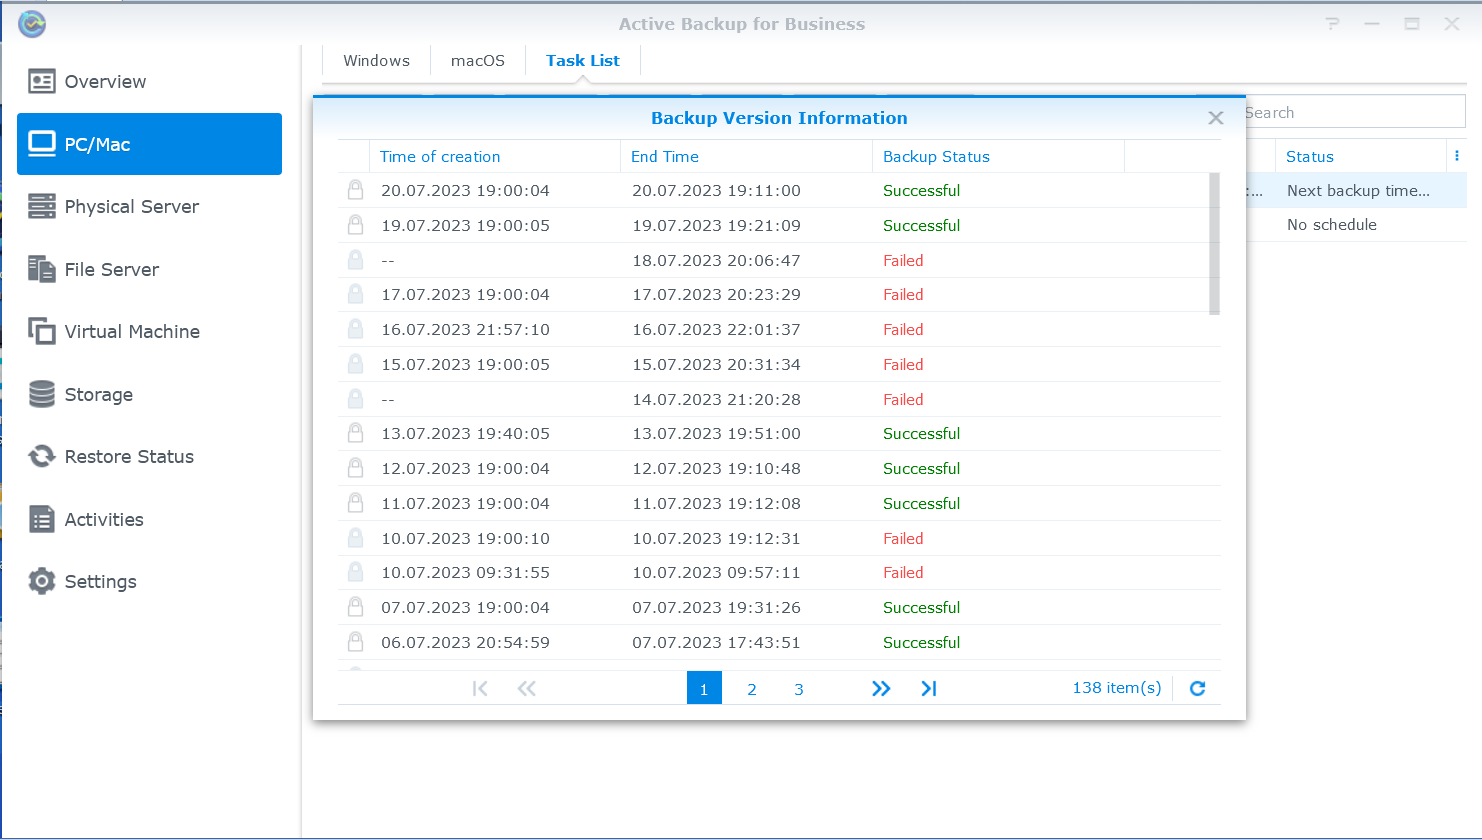Screen dimensions: 1482x839
Task: Sort by Backup Status column
Action: 998,156
